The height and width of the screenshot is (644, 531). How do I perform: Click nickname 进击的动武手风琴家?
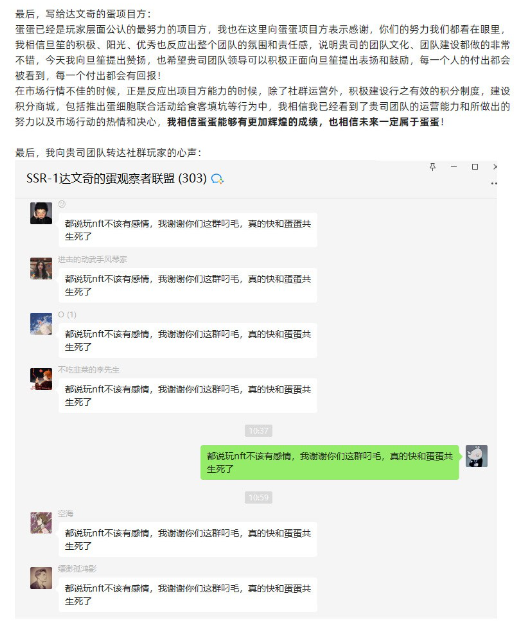(92, 259)
